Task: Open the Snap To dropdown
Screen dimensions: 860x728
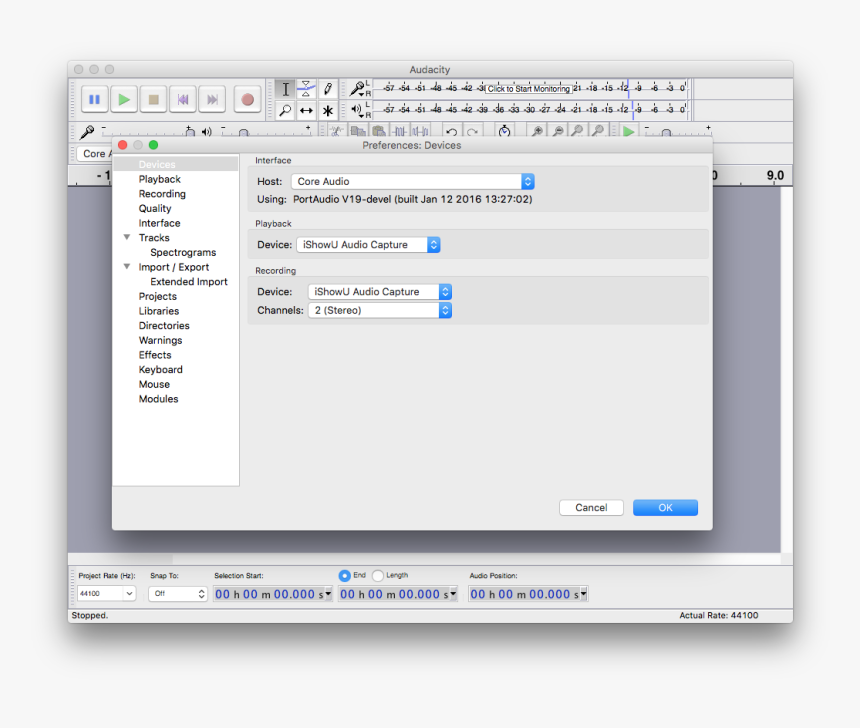Action: pos(178,593)
